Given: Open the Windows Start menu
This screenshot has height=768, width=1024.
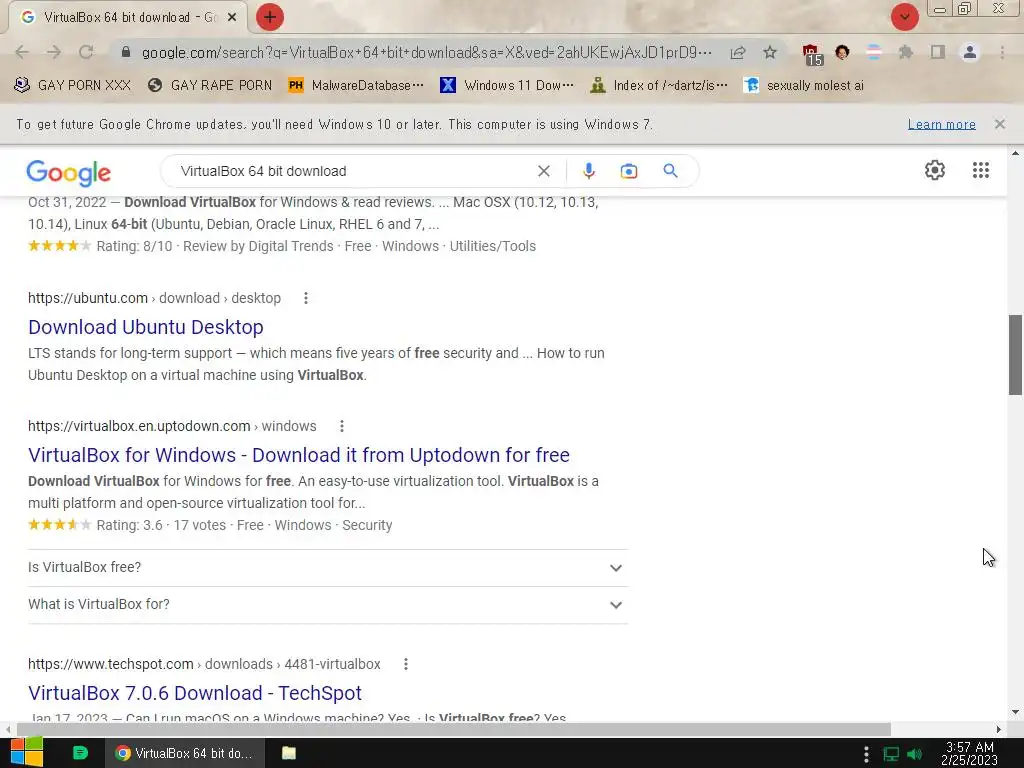Looking at the screenshot, I should [26, 753].
